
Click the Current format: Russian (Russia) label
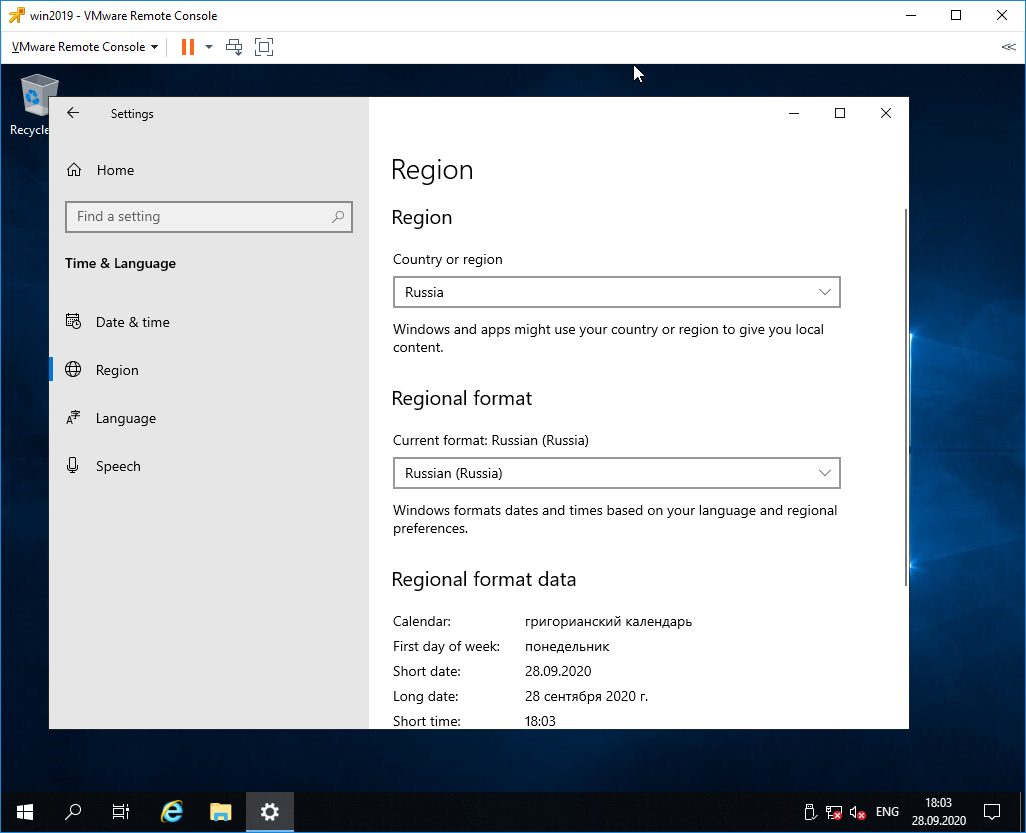tap(491, 440)
